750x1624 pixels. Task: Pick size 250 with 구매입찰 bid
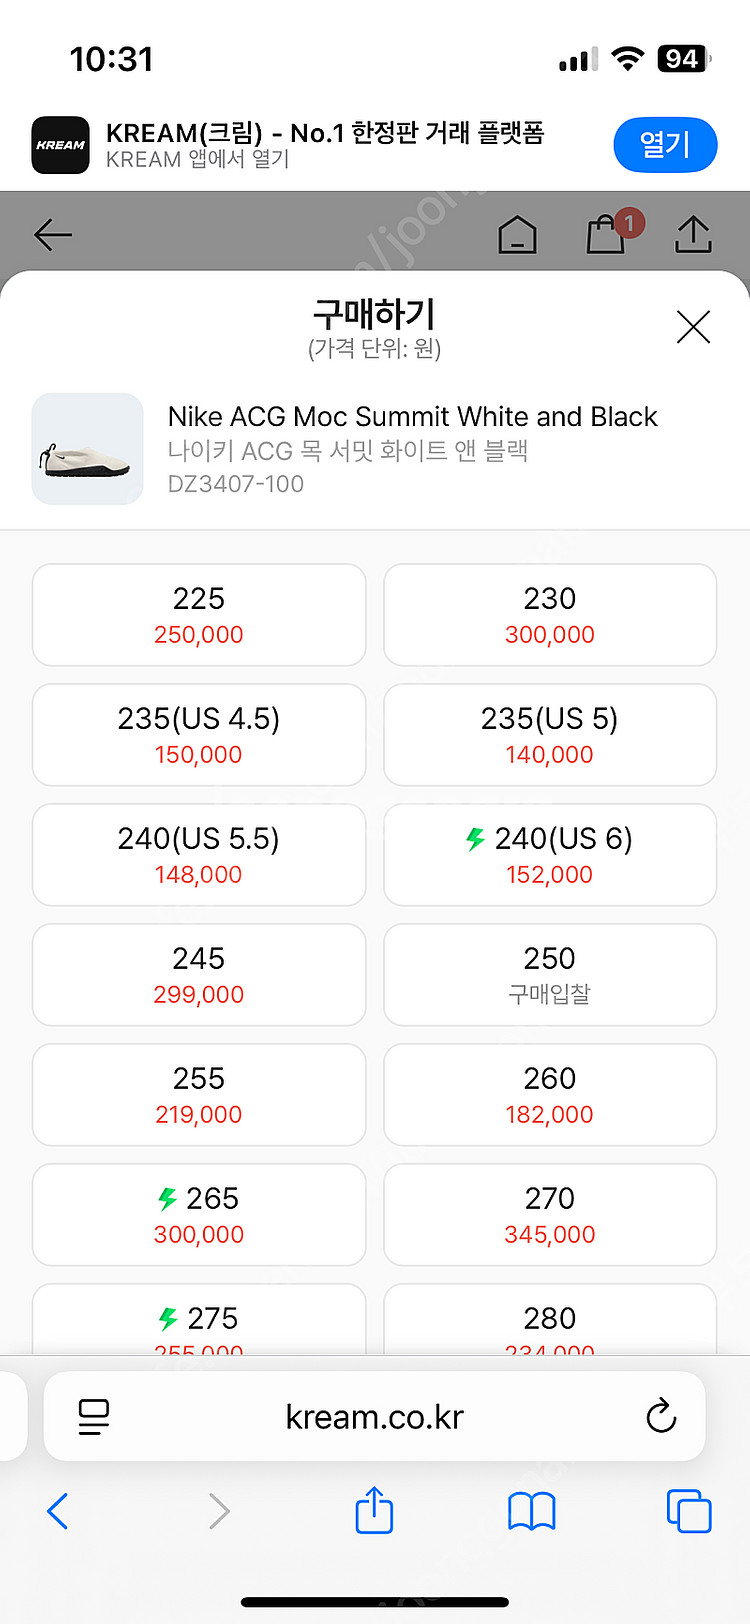tap(550, 975)
